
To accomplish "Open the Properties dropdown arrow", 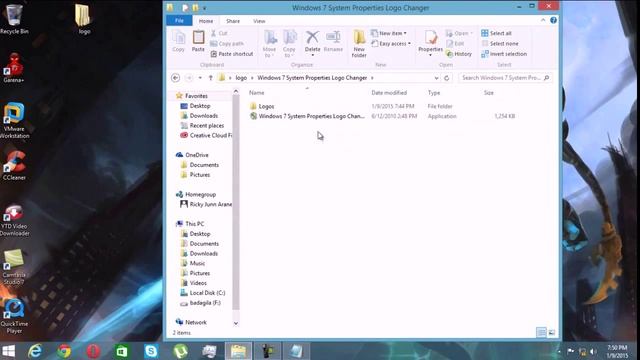I will (430, 55).
